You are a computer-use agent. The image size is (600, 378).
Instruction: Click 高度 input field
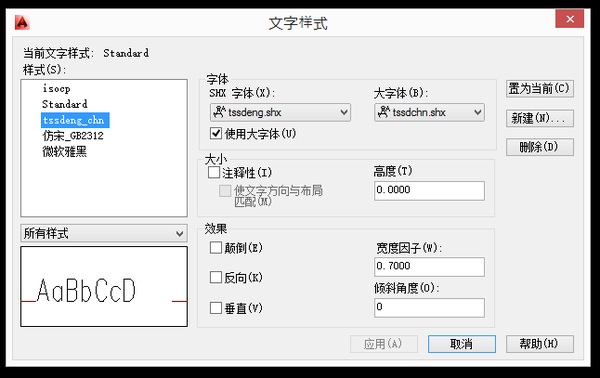(x=429, y=191)
